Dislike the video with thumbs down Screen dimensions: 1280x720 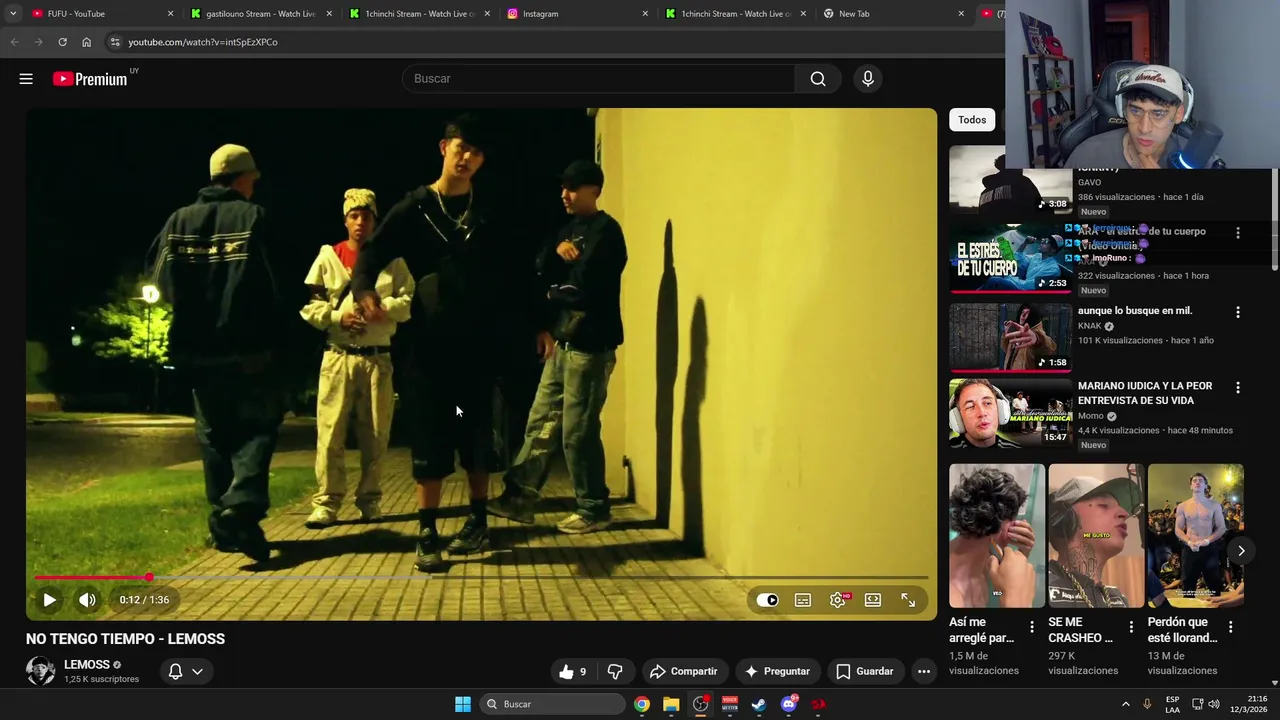tap(615, 672)
